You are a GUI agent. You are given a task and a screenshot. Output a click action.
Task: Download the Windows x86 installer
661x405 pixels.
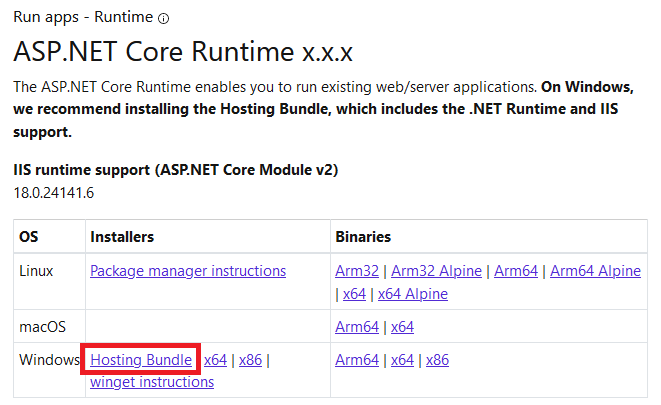pos(250,360)
